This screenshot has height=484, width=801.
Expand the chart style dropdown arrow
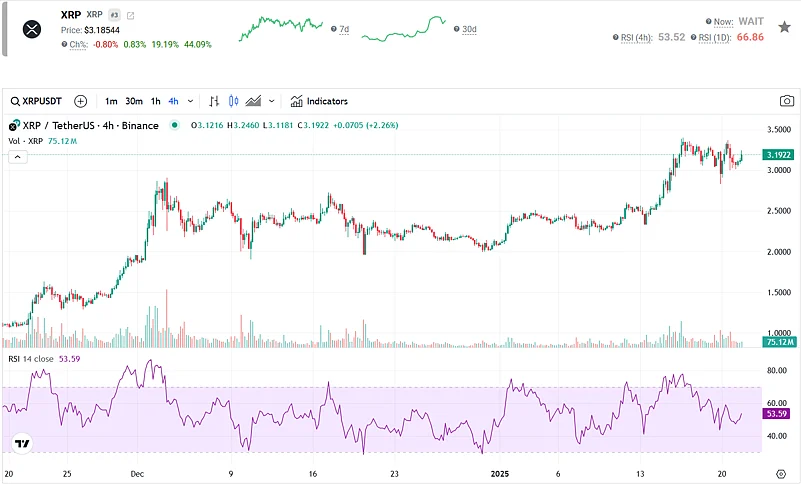point(271,101)
